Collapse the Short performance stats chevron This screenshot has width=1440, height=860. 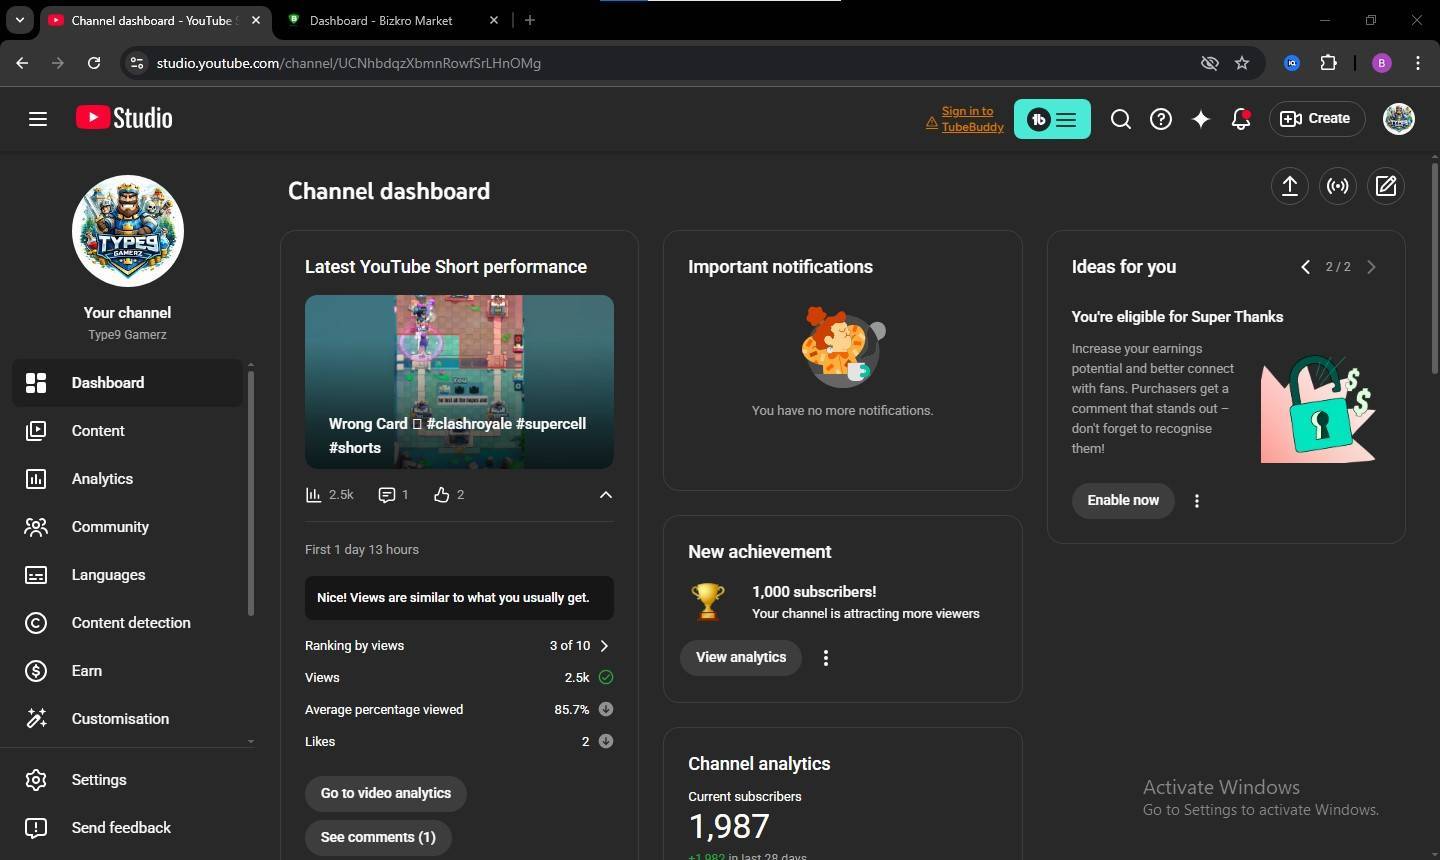605,495
